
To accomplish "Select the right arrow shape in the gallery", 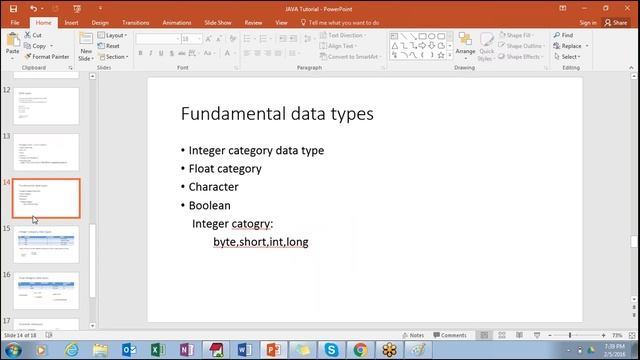I will click(x=422, y=46).
